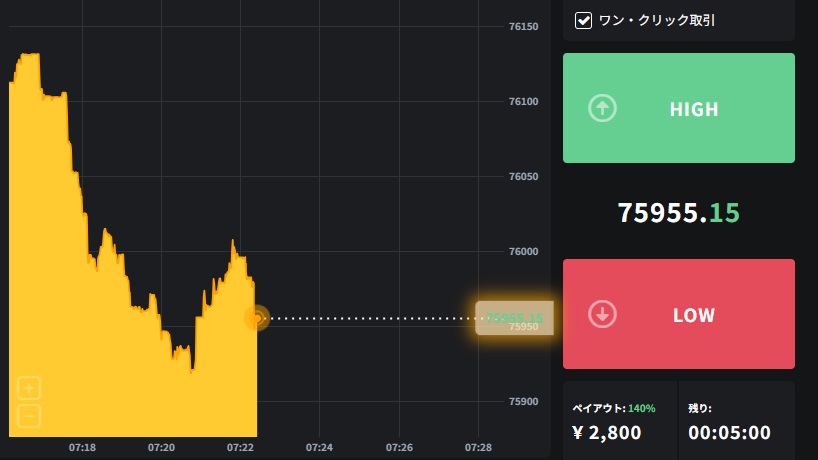This screenshot has height=460, width=818.
Task: Click the highlighted price tag on price axis
Action: (x=513, y=318)
